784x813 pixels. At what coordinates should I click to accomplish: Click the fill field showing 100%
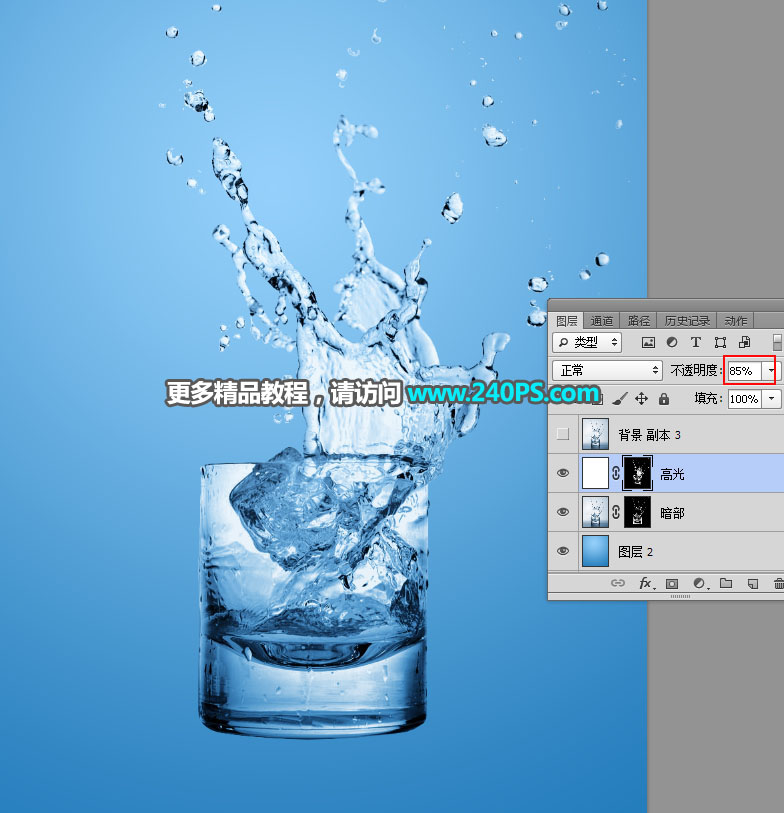pos(745,399)
